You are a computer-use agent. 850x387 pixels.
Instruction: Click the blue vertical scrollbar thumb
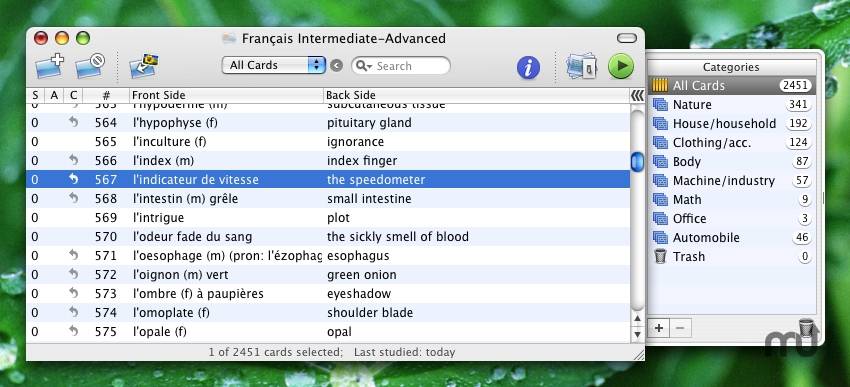[x=638, y=162]
